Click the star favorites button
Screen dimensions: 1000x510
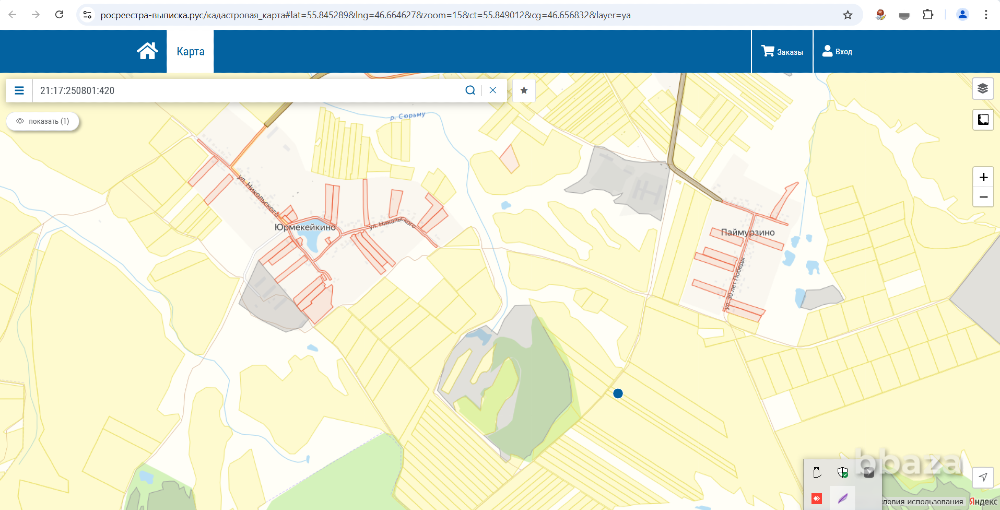pos(524,90)
